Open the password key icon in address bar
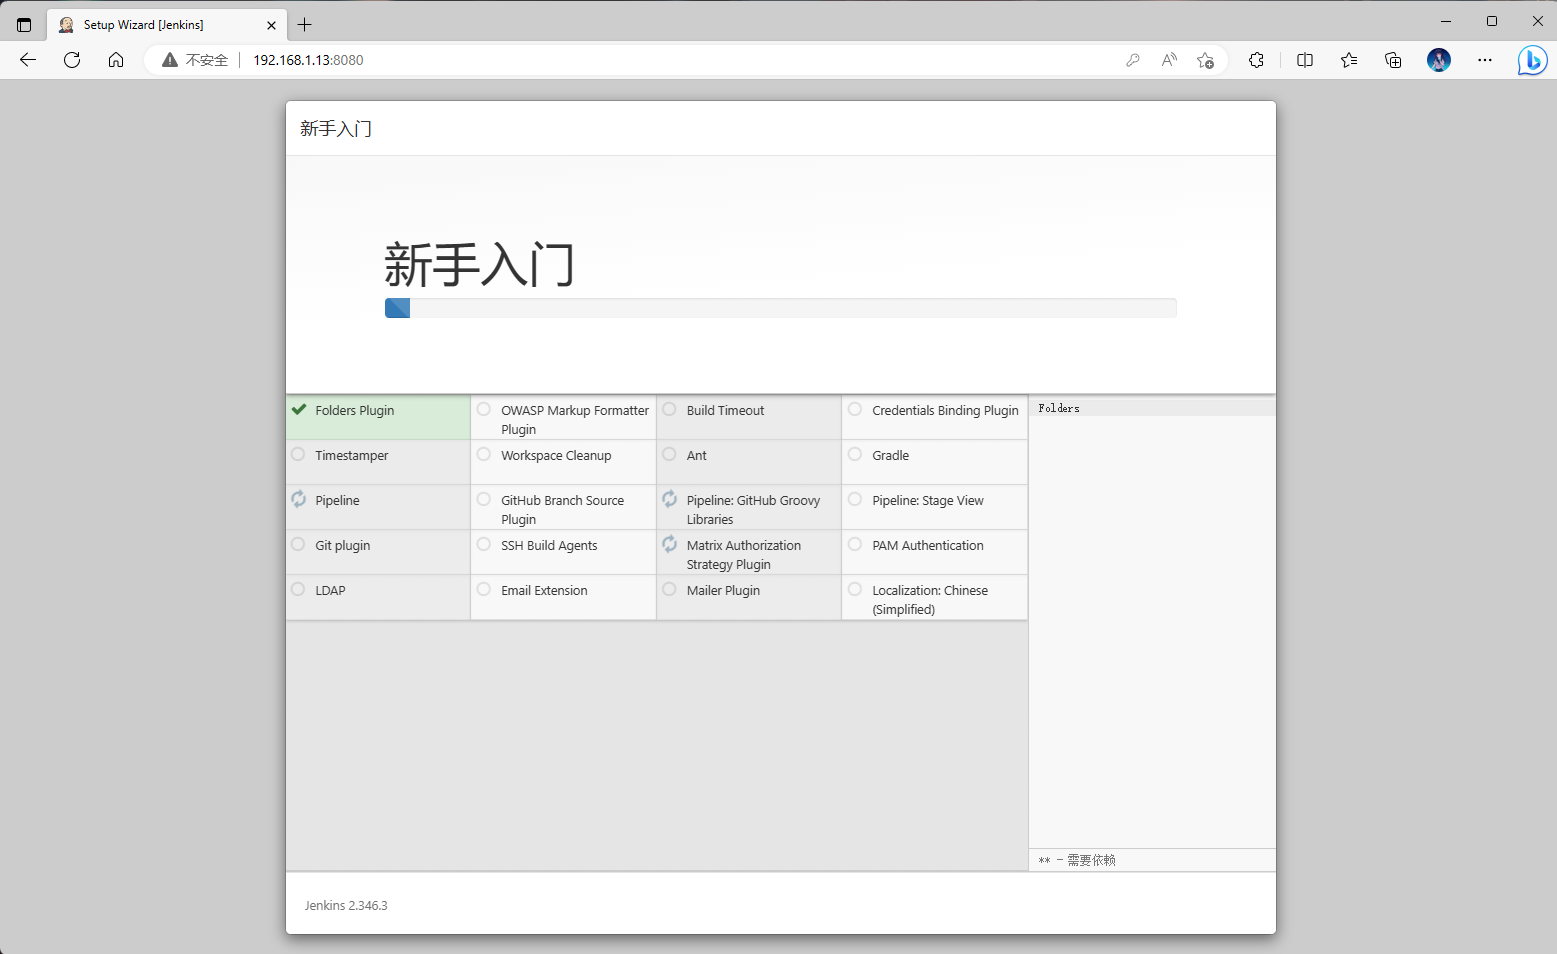Image resolution: width=1557 pixels, height=954 pixels. 1133,60
